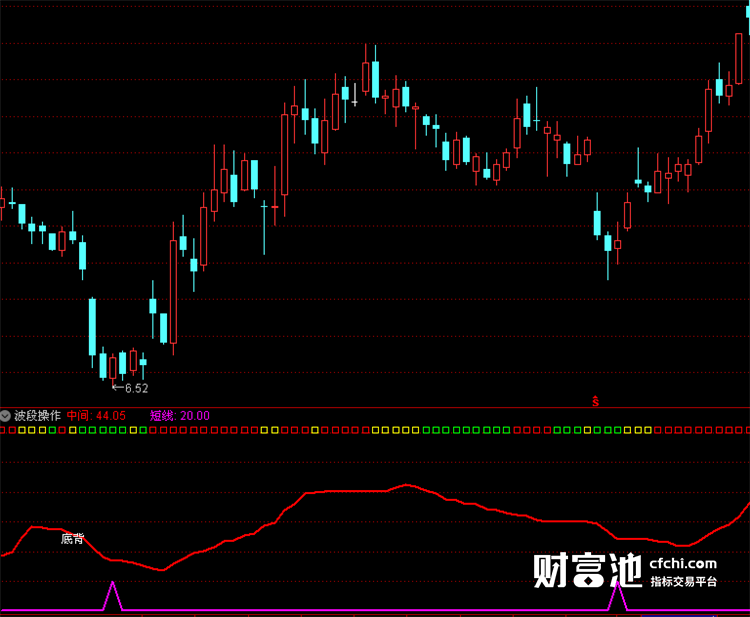Click the 波段操作 indicator name
The height and width of the screenshot is (617, 750).
(x=37, y=416)
